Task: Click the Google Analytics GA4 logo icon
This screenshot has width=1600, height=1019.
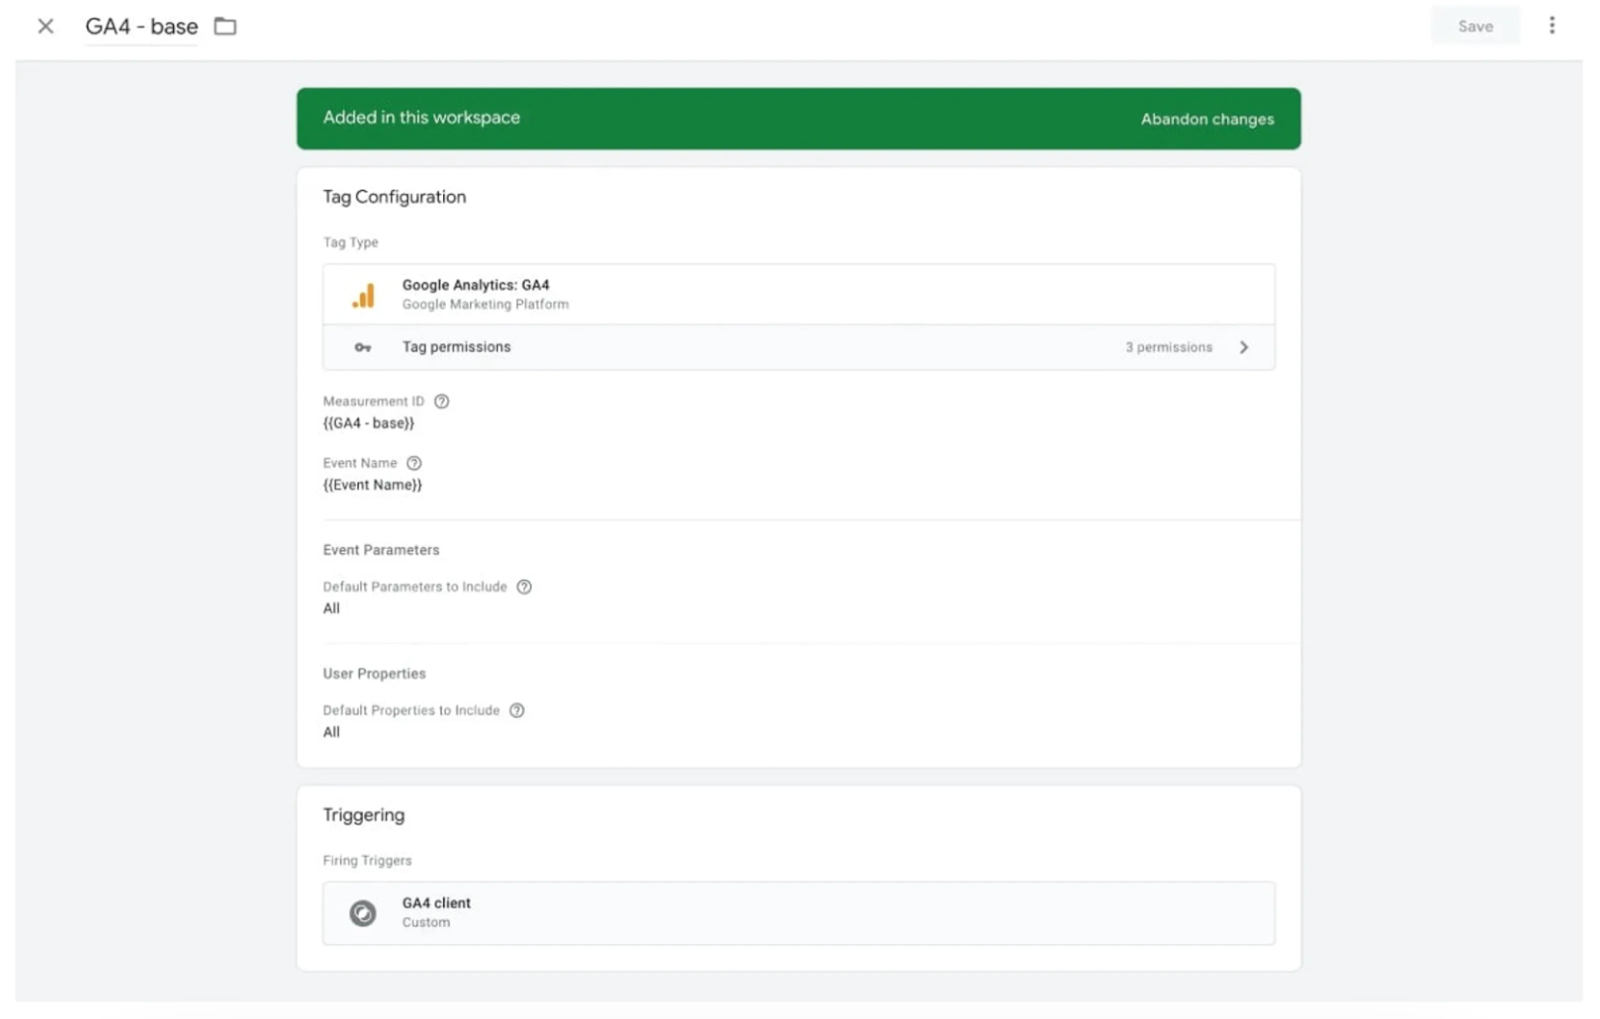Action: tap(363, 294)
